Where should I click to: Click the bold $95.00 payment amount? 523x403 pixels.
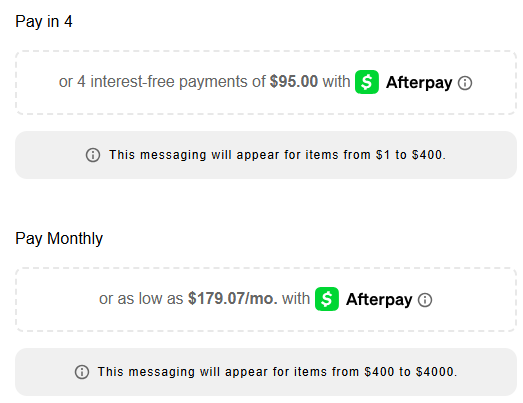294,81
